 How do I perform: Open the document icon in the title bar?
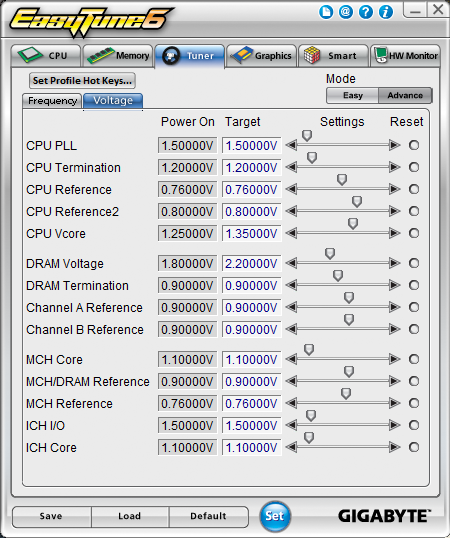pyautogui.click(x=326, y=12)
